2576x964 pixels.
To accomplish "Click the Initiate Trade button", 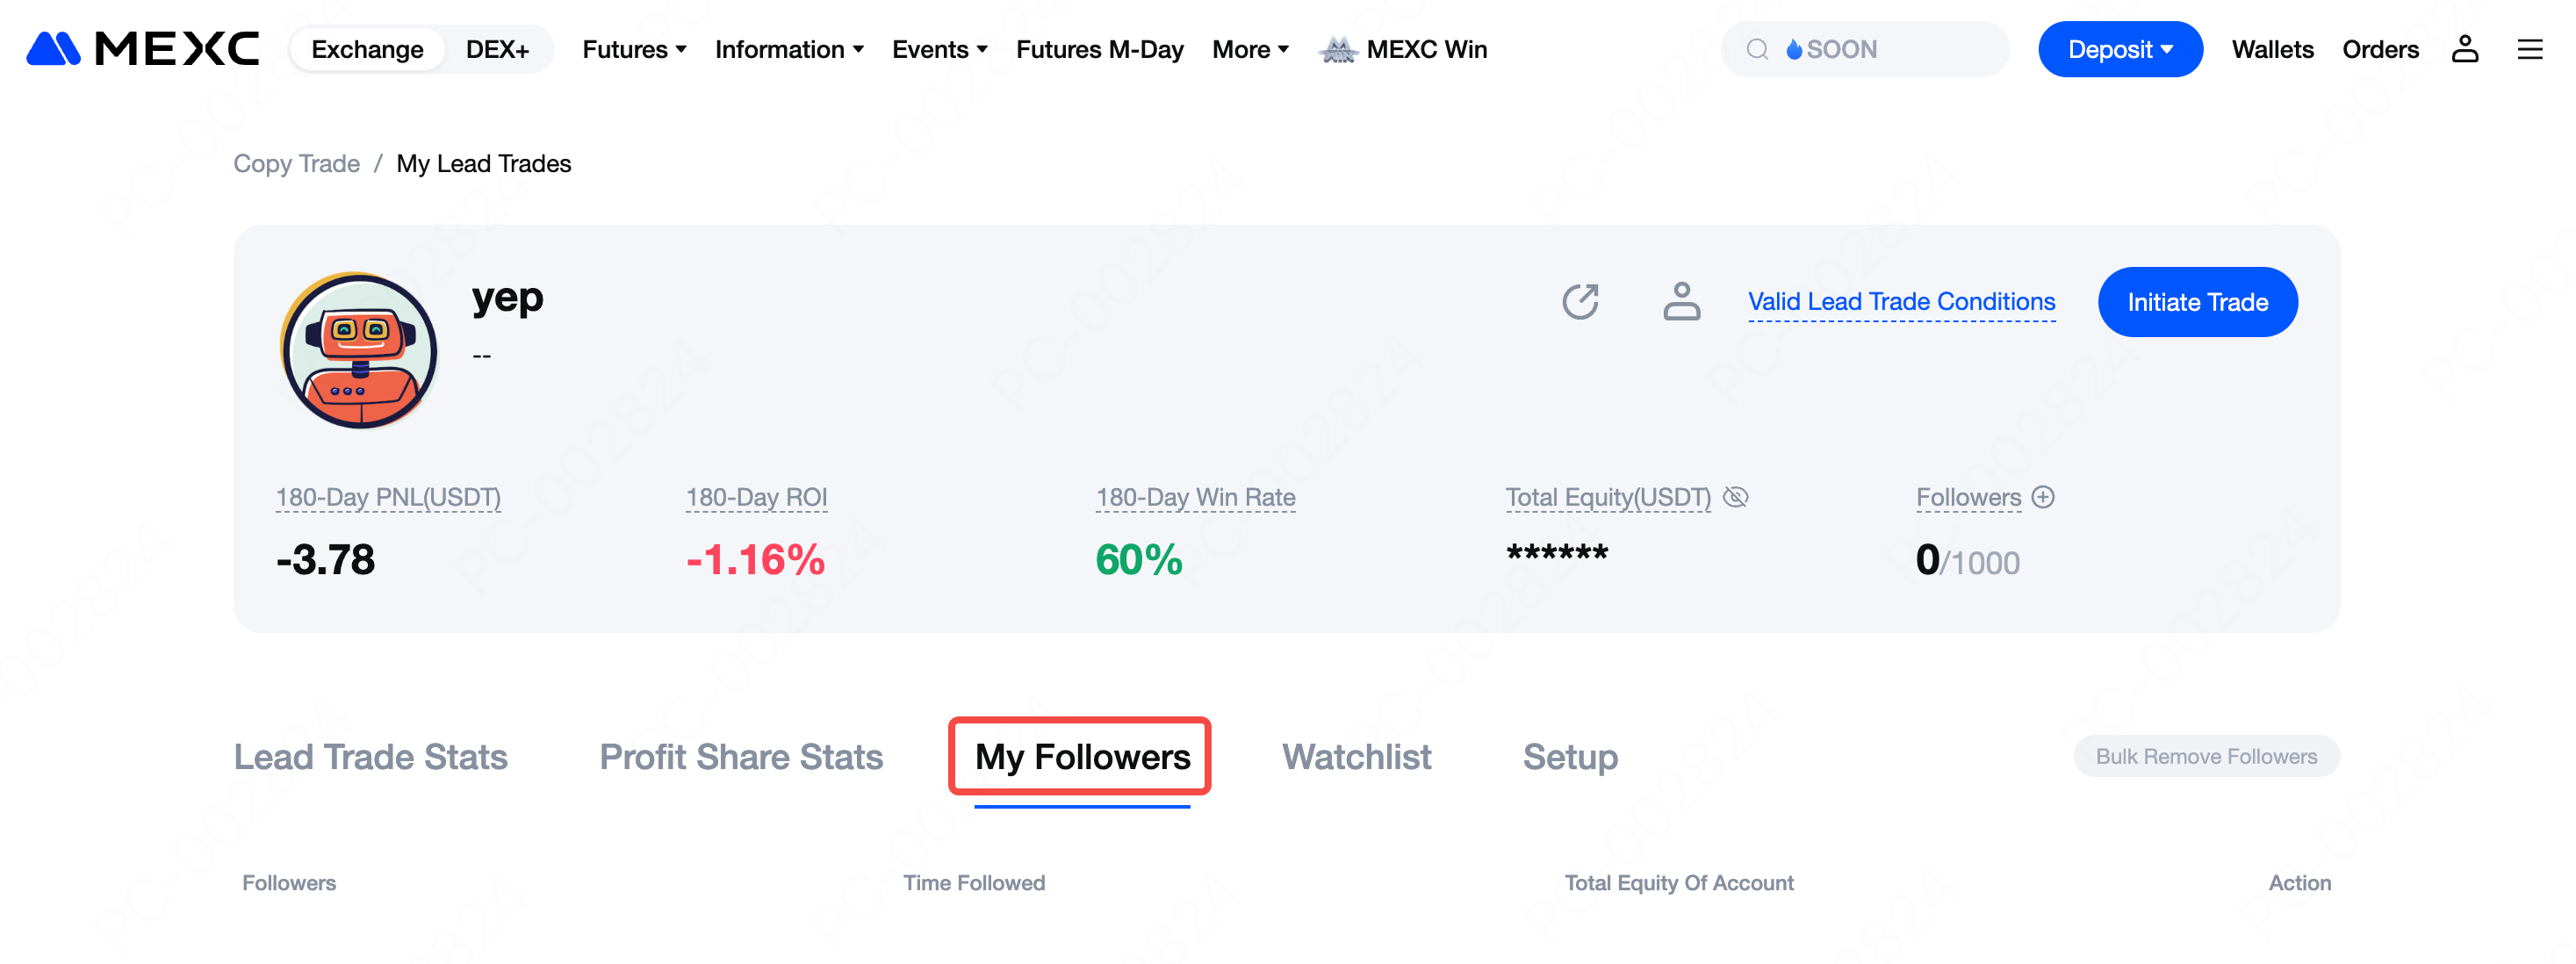I will (2197, 302).
